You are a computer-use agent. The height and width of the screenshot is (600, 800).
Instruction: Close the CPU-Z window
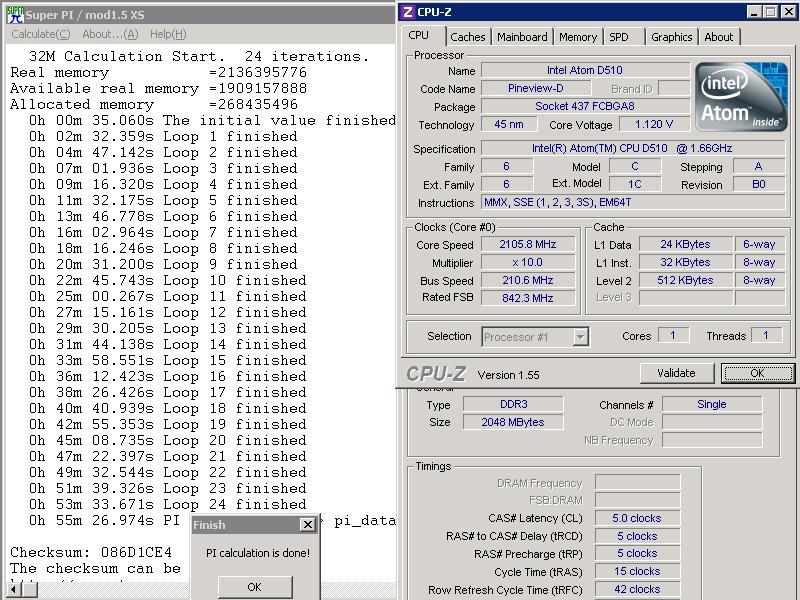tap(788, 12)
